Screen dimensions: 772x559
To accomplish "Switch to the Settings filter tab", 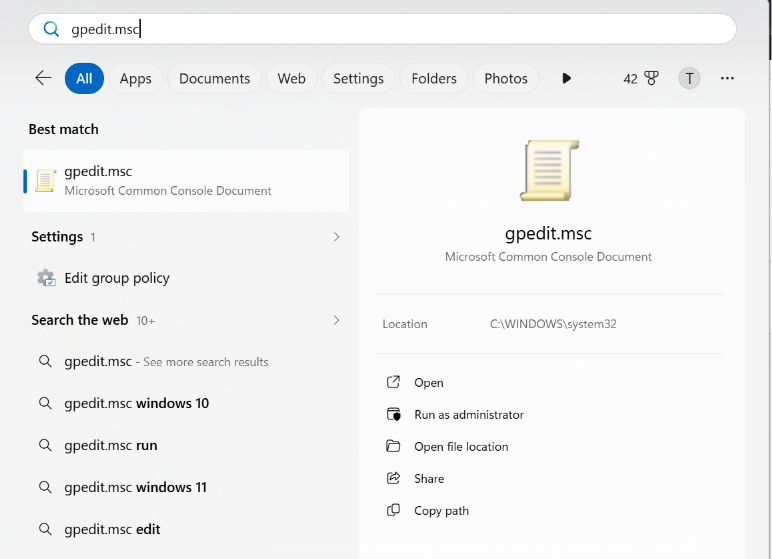I will (358, 78).
